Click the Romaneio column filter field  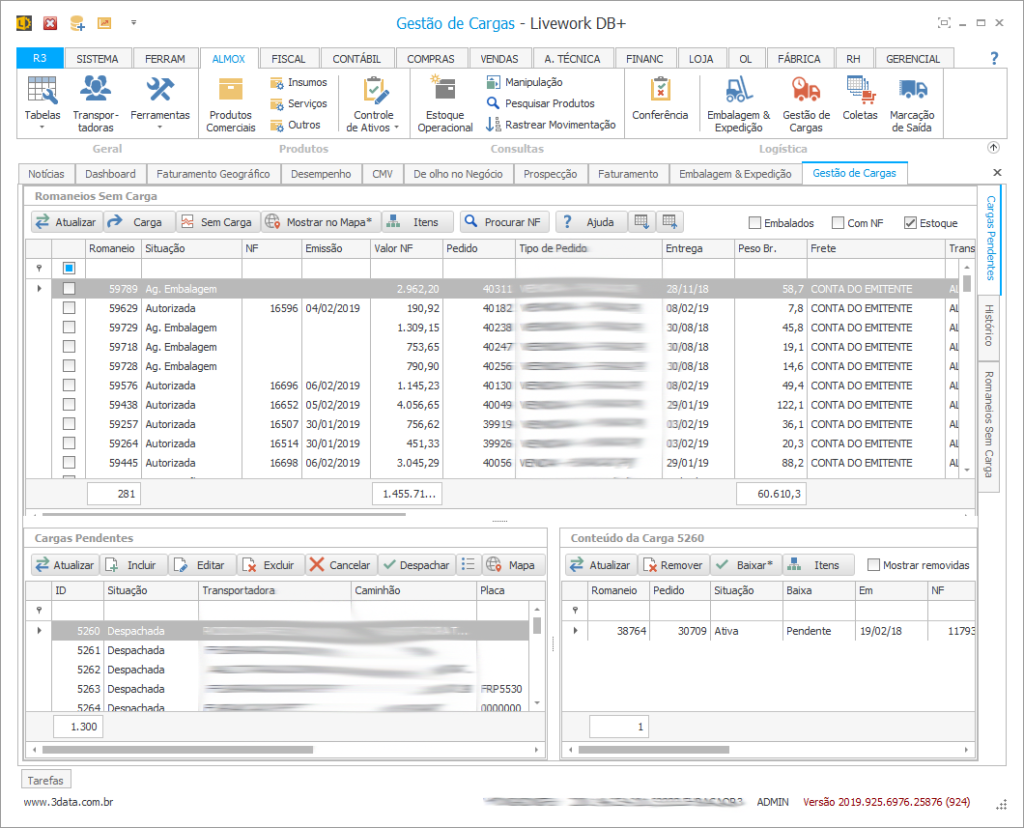(113, 268)
